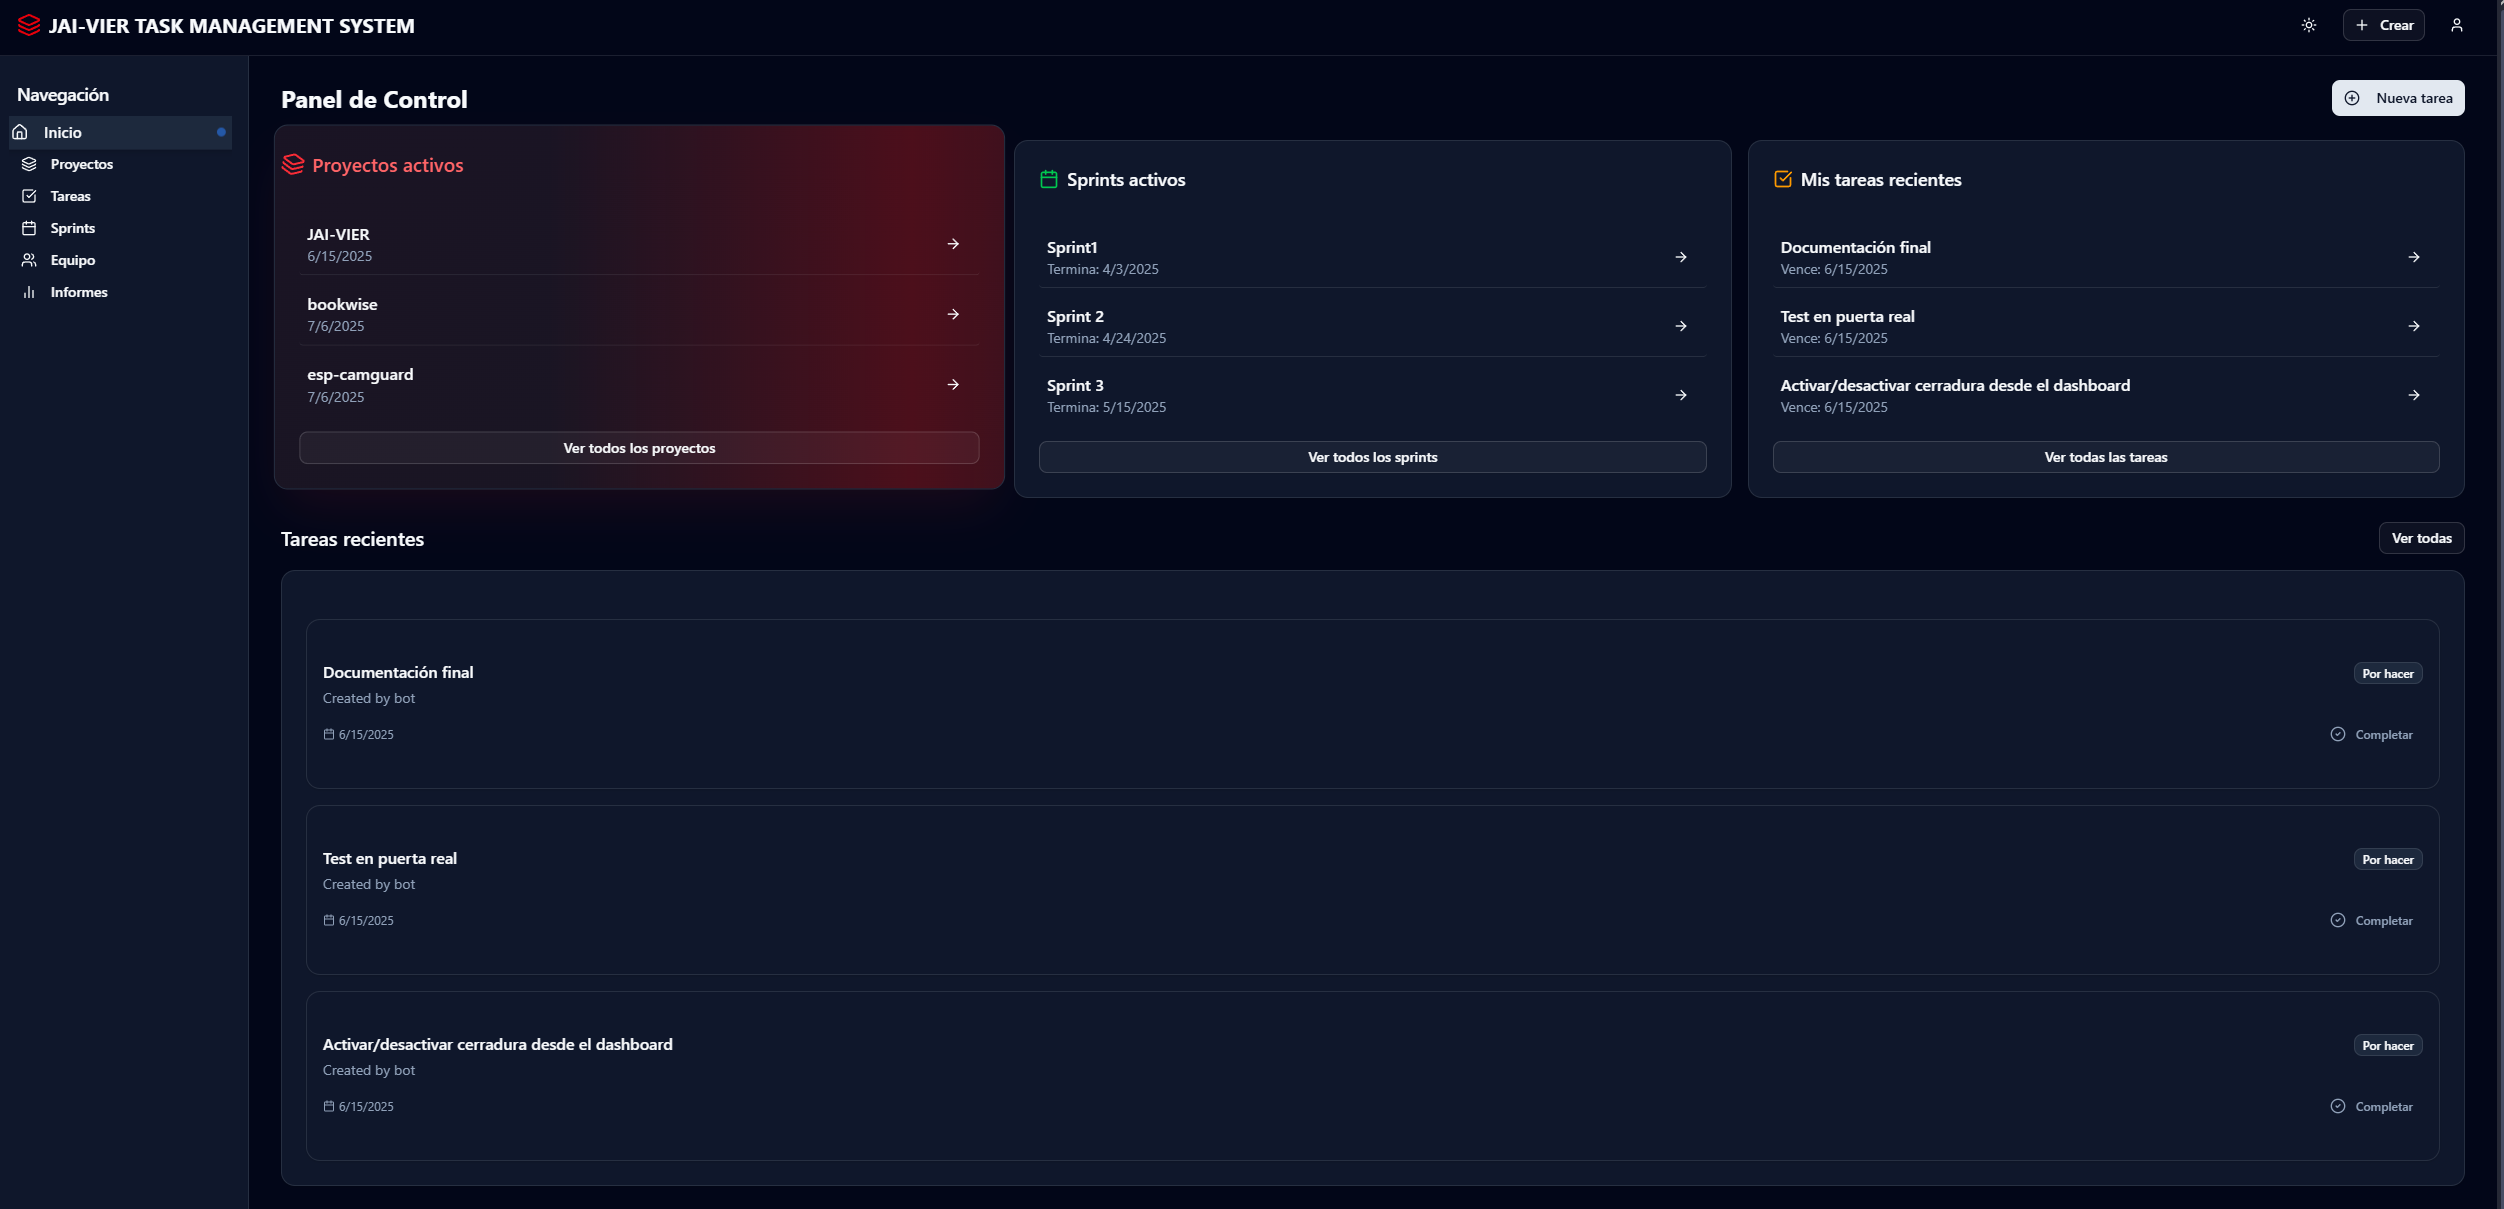Open the JAI-VIER project arrow

pos(953,244)
